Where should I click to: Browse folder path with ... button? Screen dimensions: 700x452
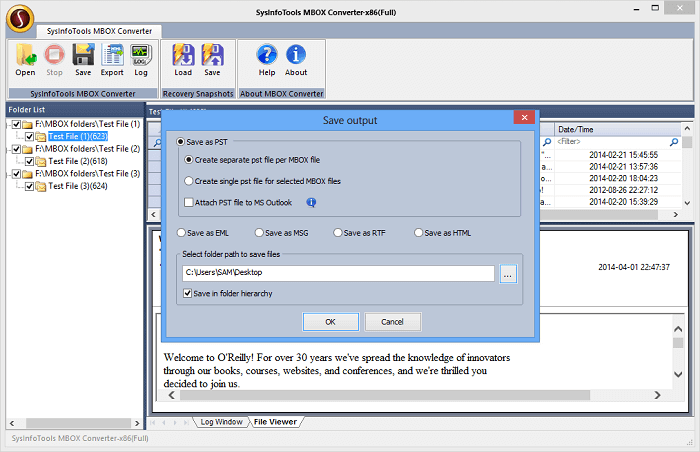508,274
